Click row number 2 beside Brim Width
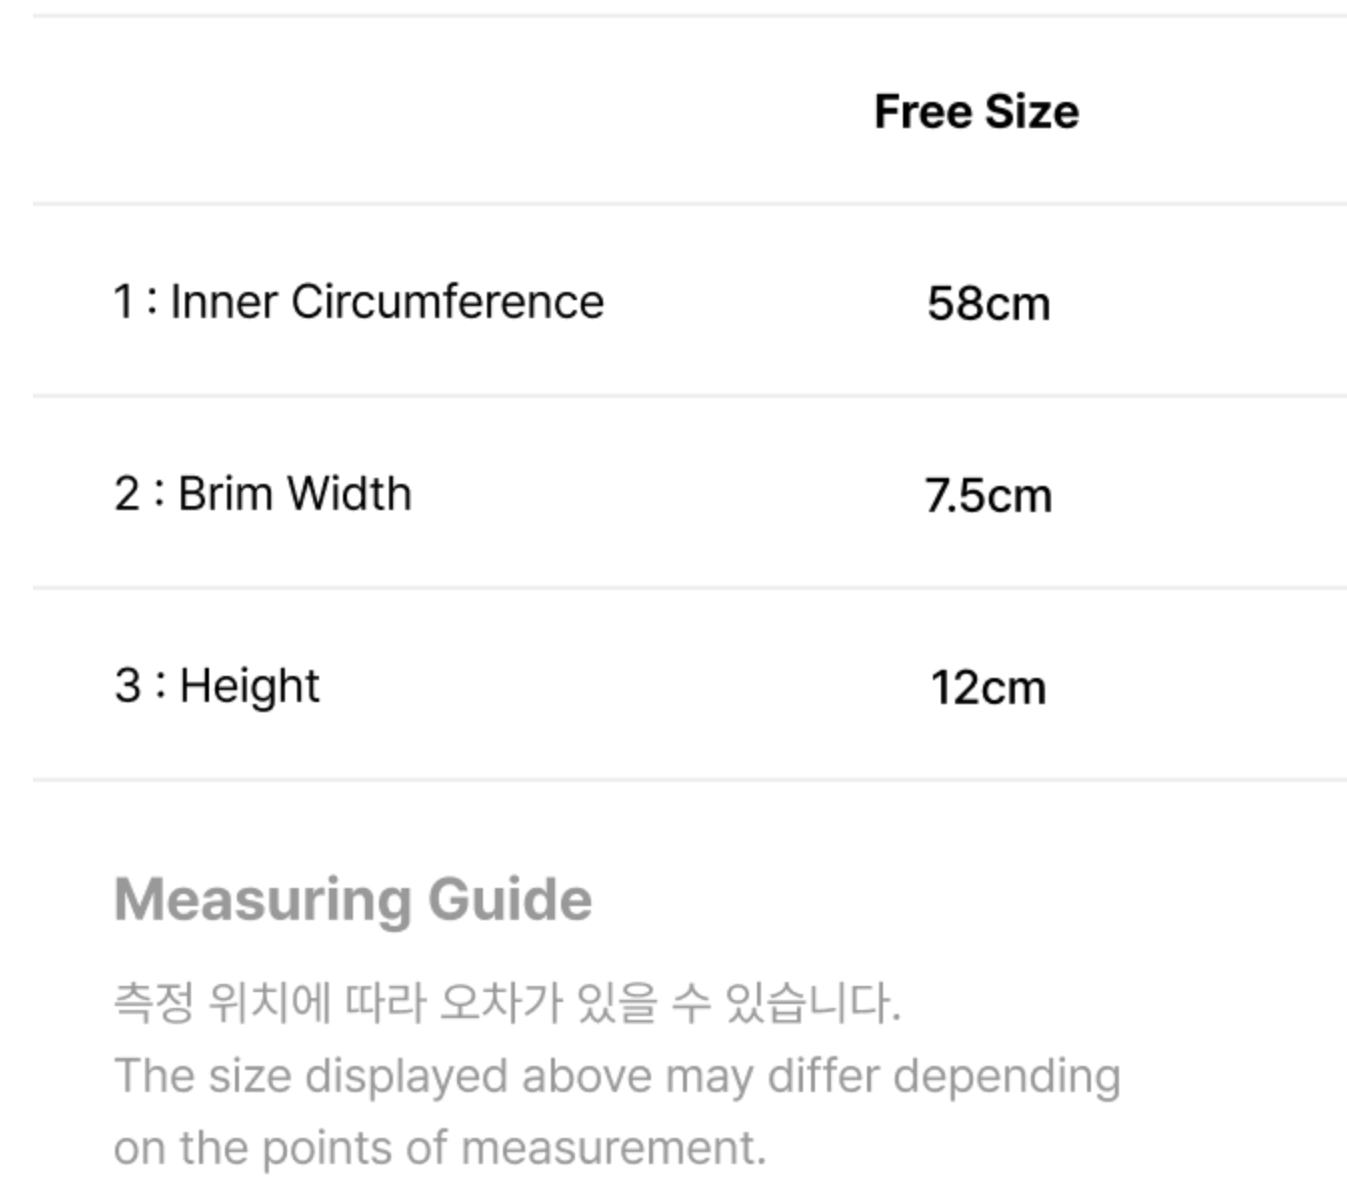This screenshot has width=1347, height=1181. [127, 493]
